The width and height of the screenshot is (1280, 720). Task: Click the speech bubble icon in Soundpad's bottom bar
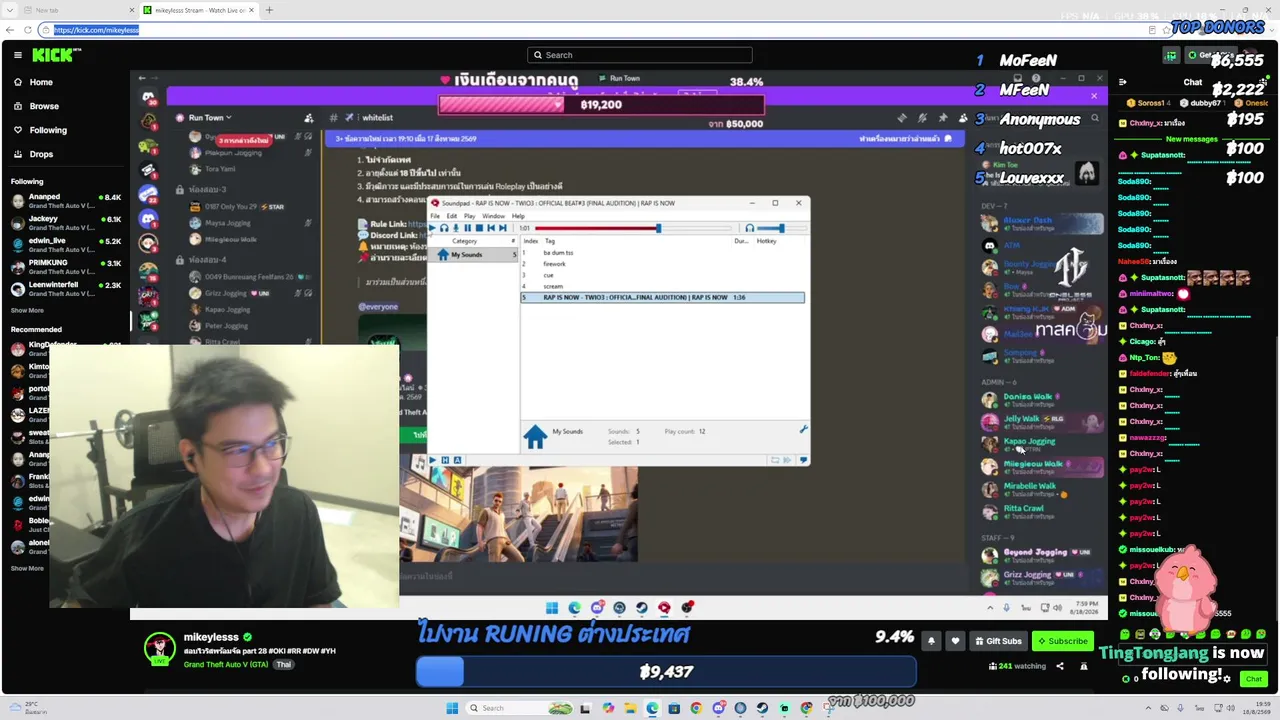(x=802, y=460)
